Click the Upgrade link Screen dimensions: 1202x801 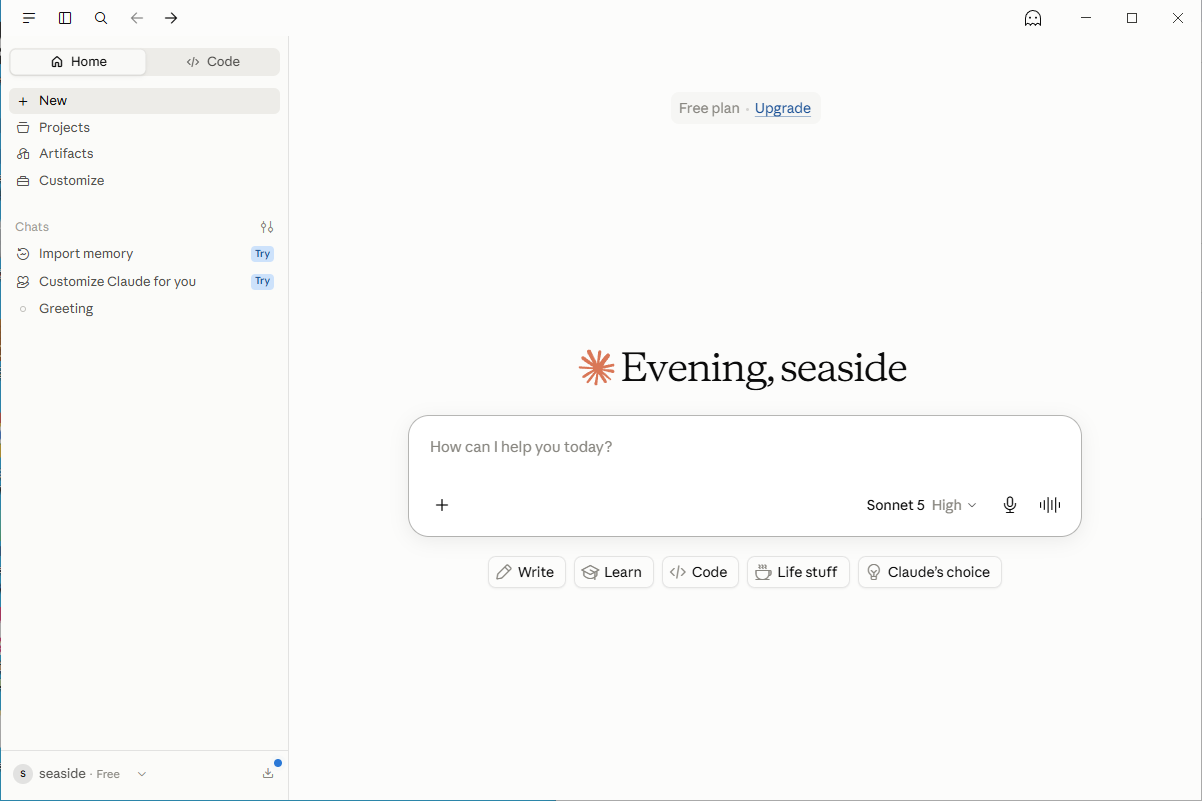point(782,109)
